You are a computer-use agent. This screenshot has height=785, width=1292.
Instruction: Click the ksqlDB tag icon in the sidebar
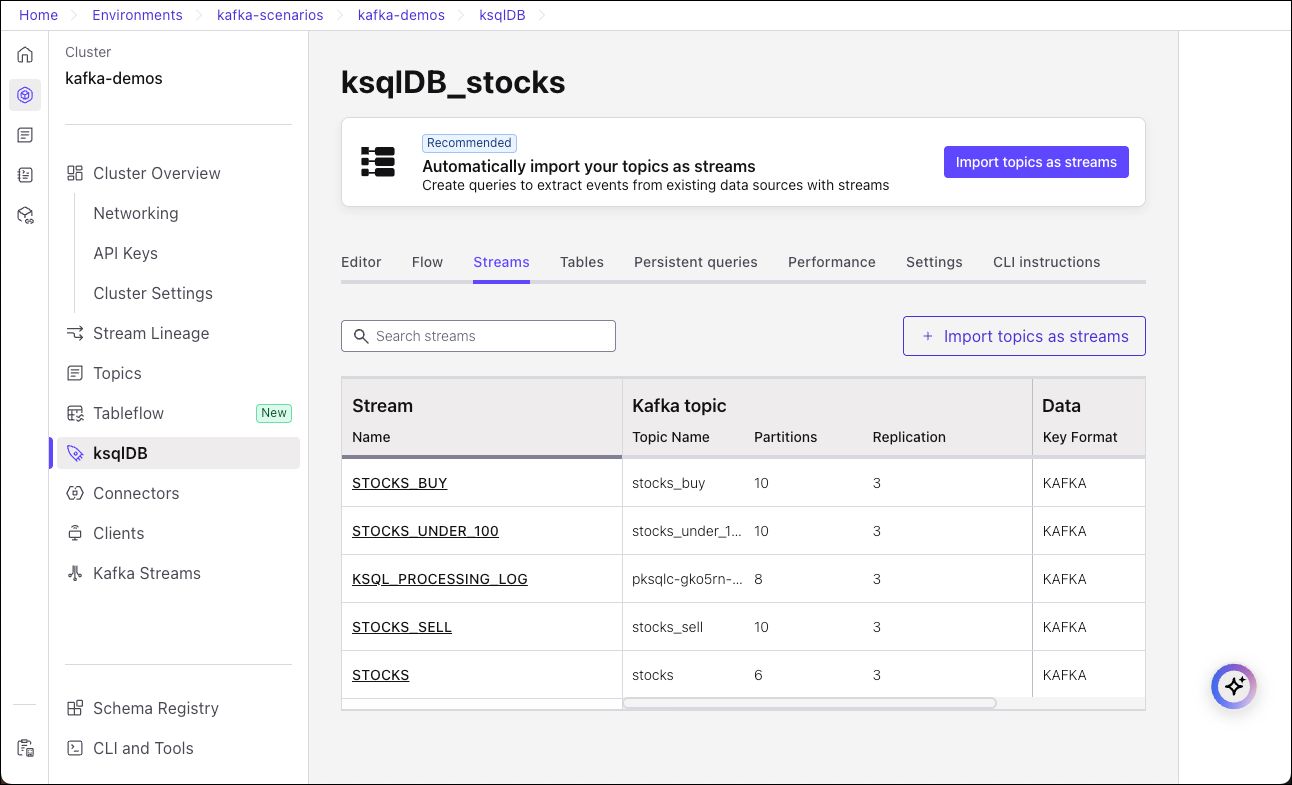[75, 453]
